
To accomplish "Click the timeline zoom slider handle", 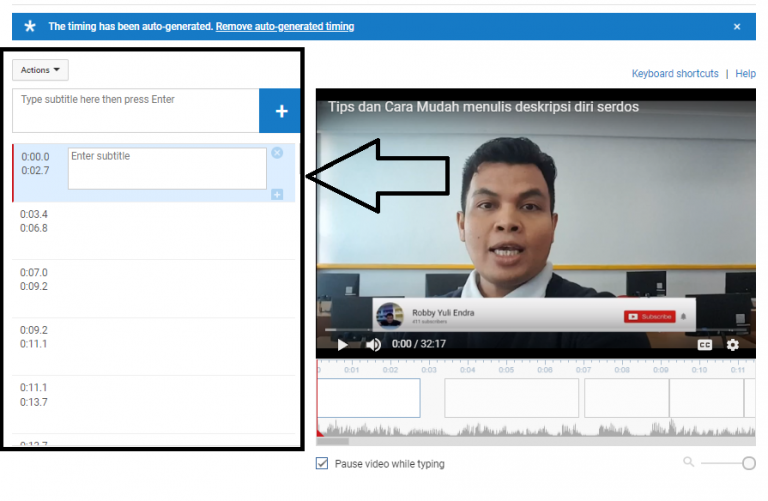I will 748,463.
